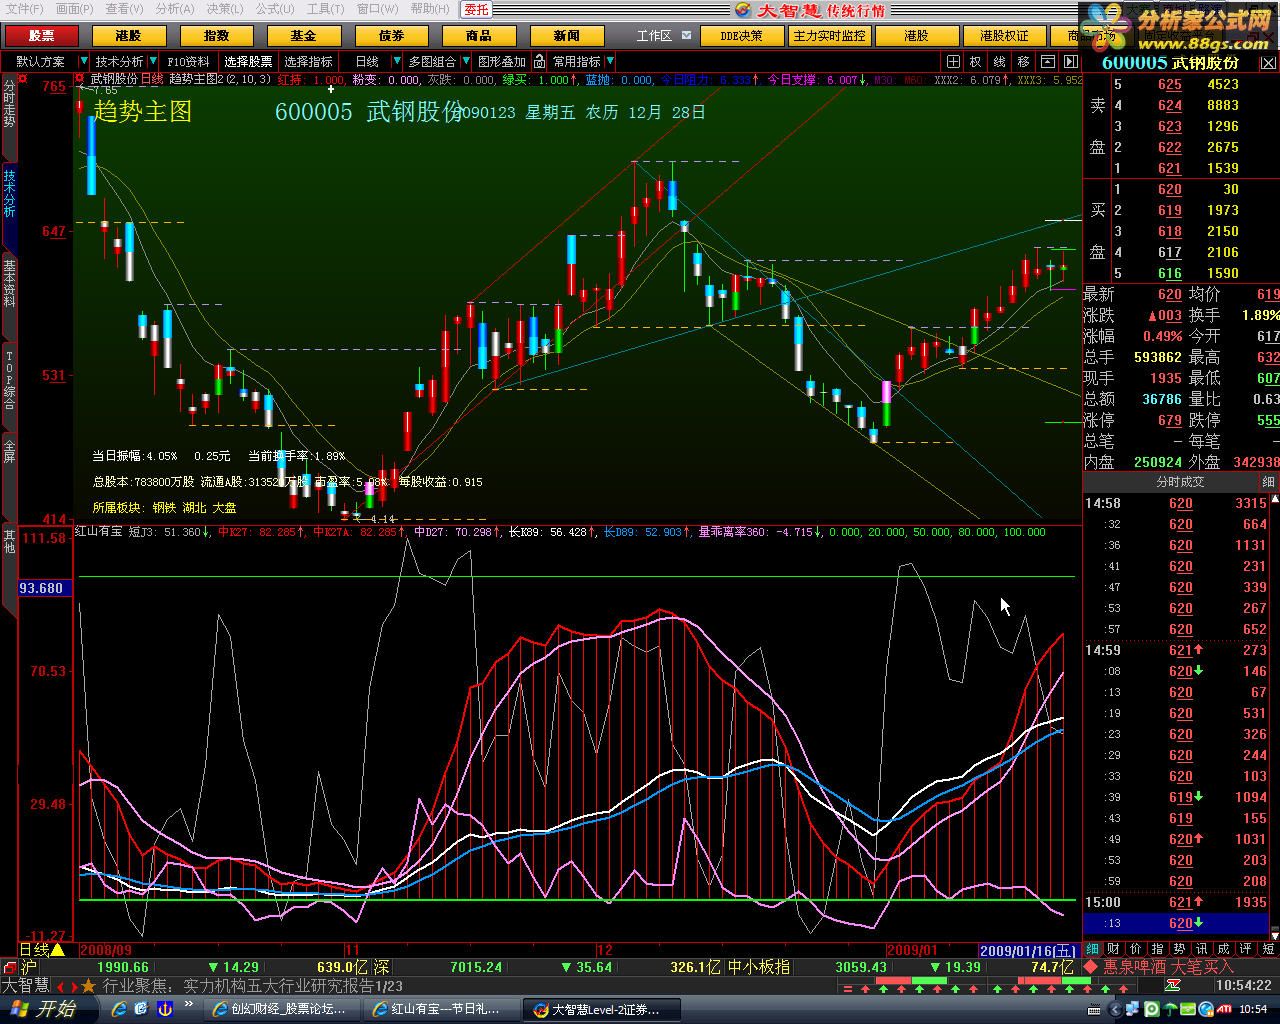Expand the 技术分析 dropdown arrow
This screenshot has height=1024, width=1280.
click(x=152, y=62)
